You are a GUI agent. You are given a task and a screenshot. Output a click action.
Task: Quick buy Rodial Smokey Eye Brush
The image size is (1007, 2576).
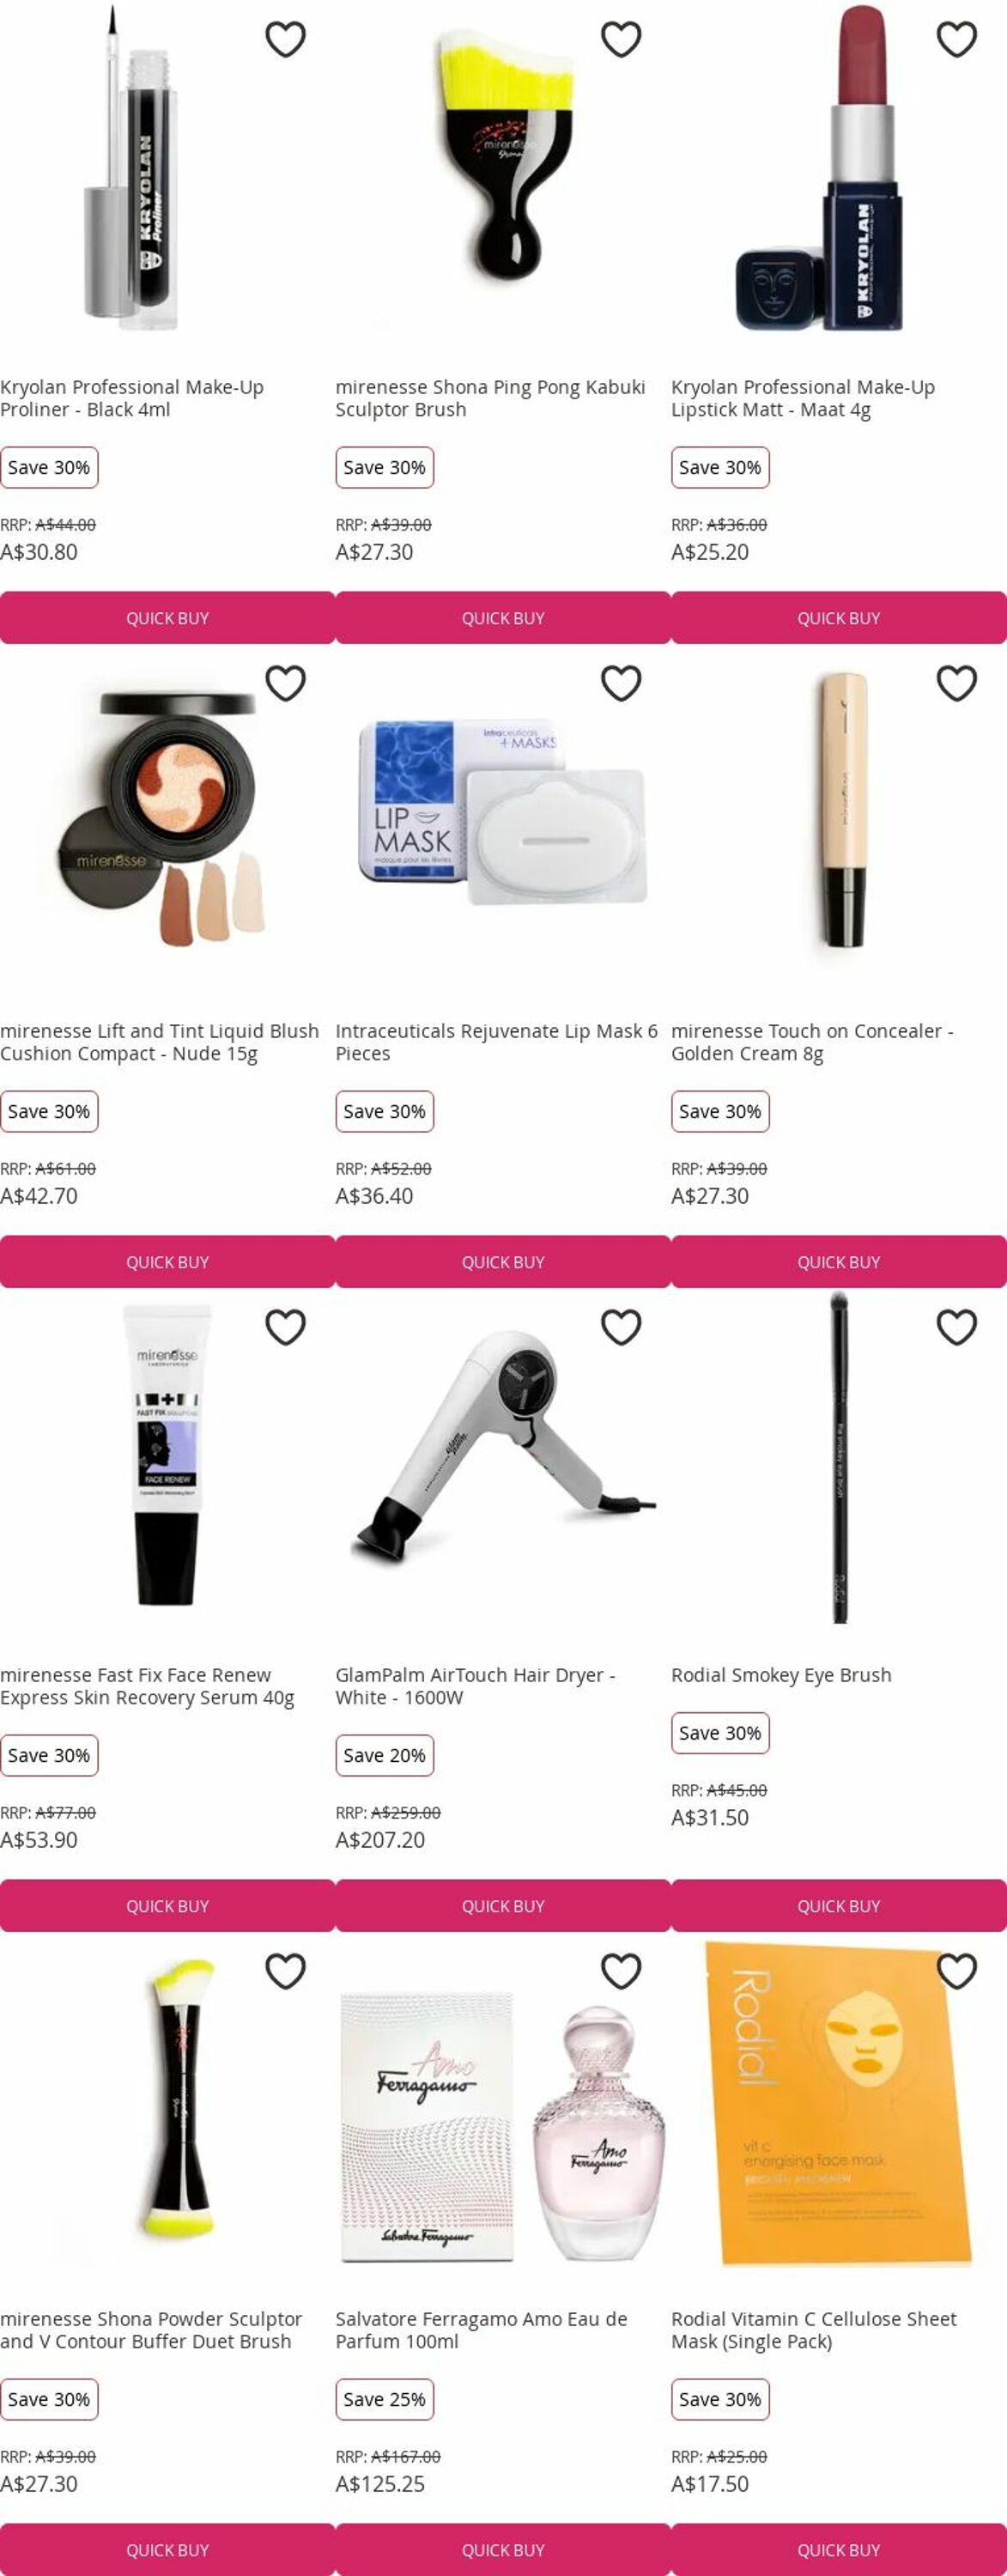coord(839,1906)
